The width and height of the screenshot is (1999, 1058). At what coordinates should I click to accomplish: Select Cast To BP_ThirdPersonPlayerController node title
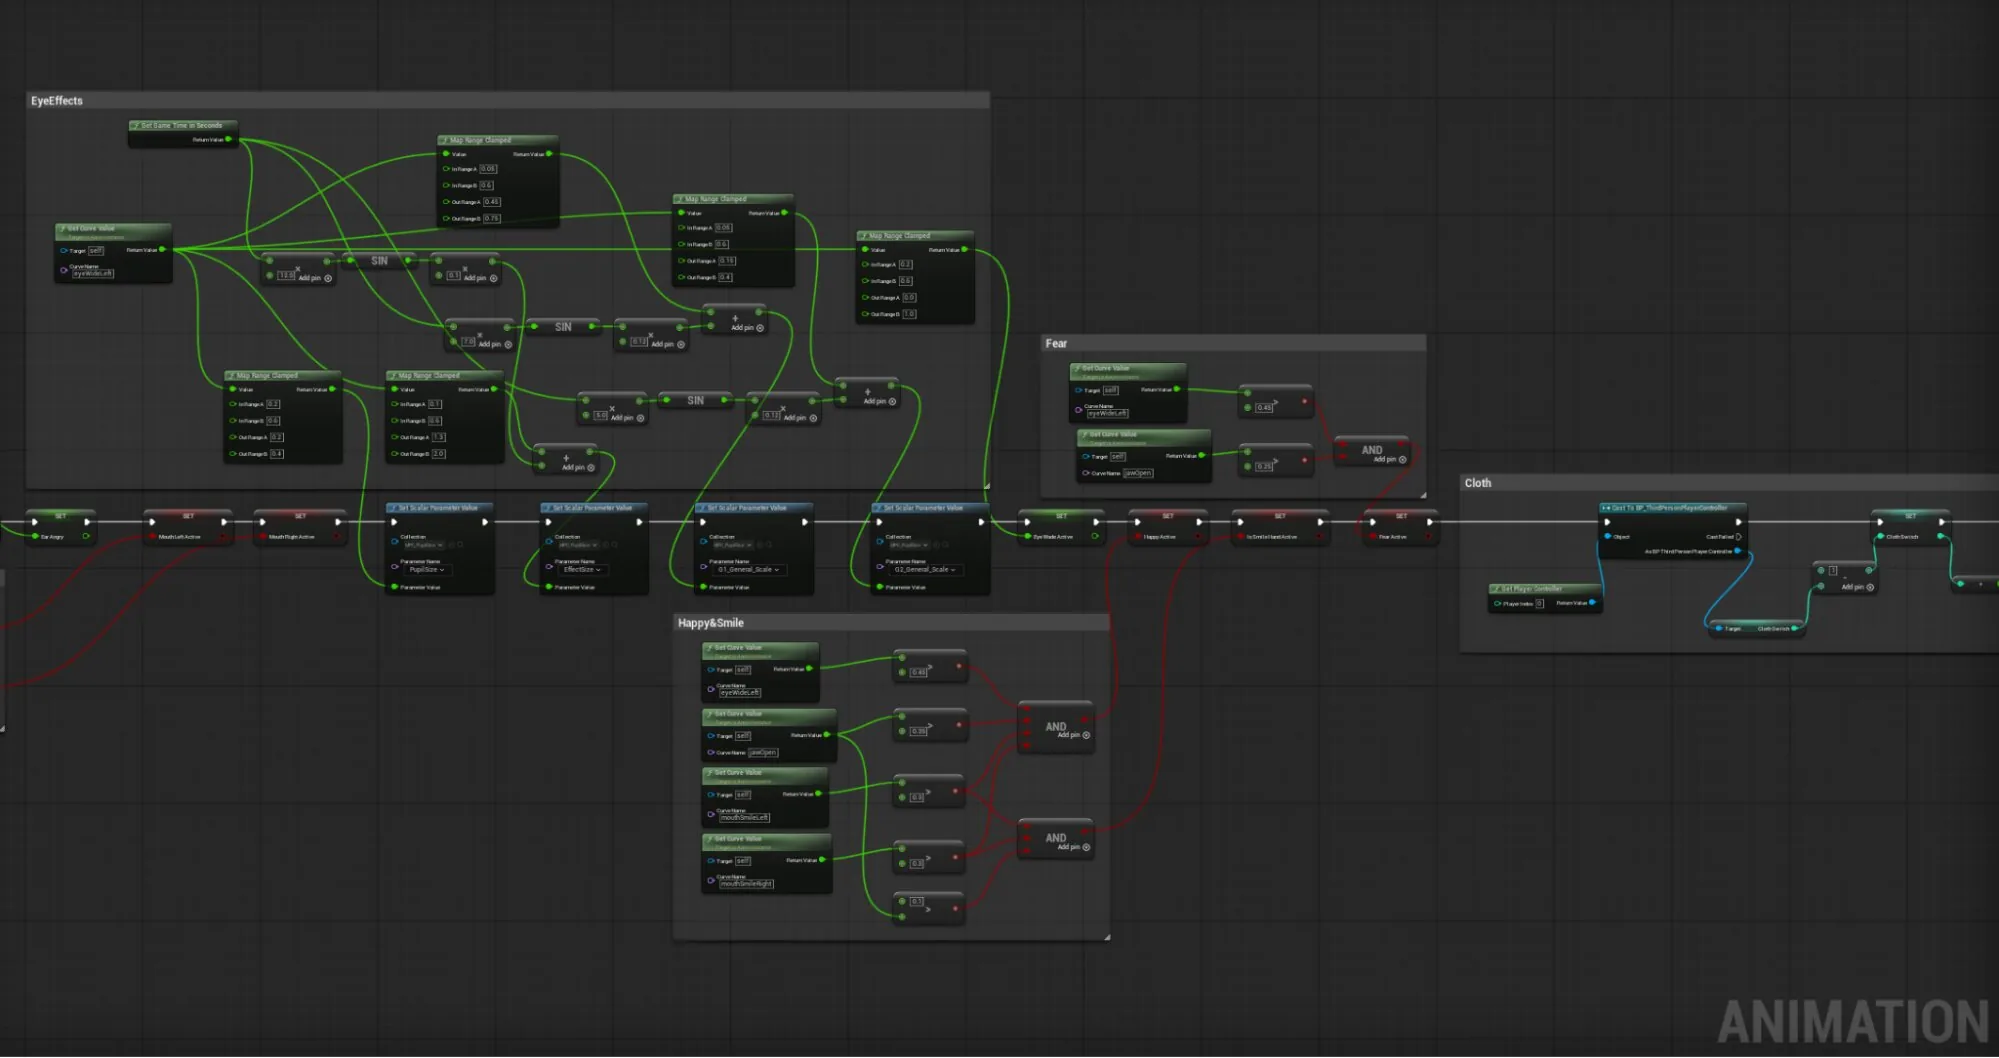coord(1672,508)
